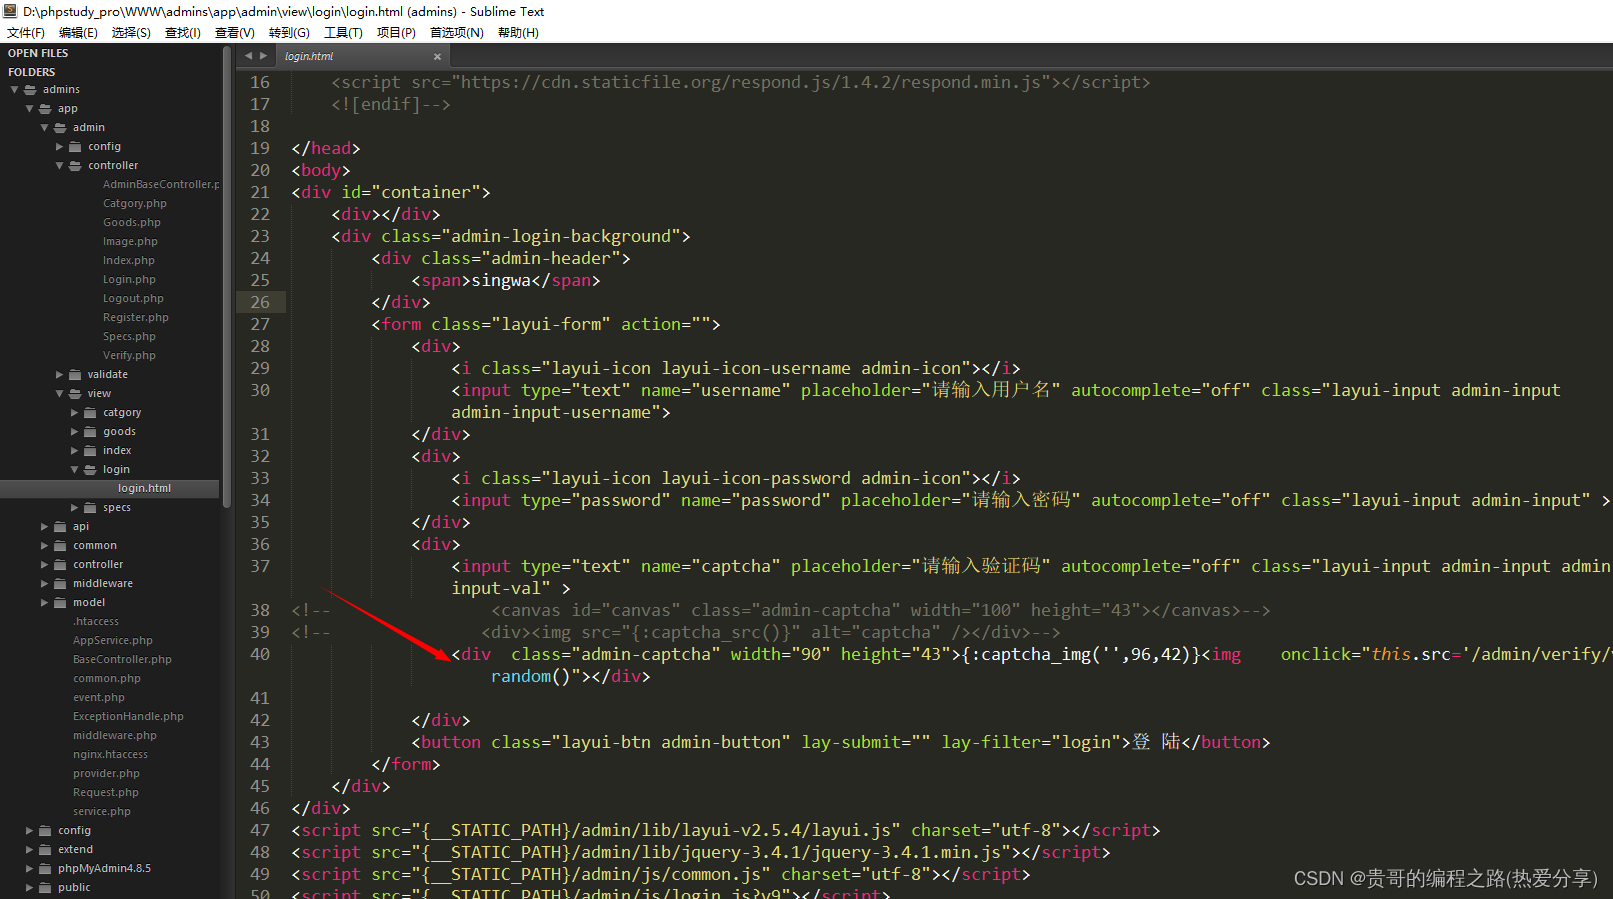Open Register.php file
The width and height of the screenshot is (1613, 899).
point(136,317)
